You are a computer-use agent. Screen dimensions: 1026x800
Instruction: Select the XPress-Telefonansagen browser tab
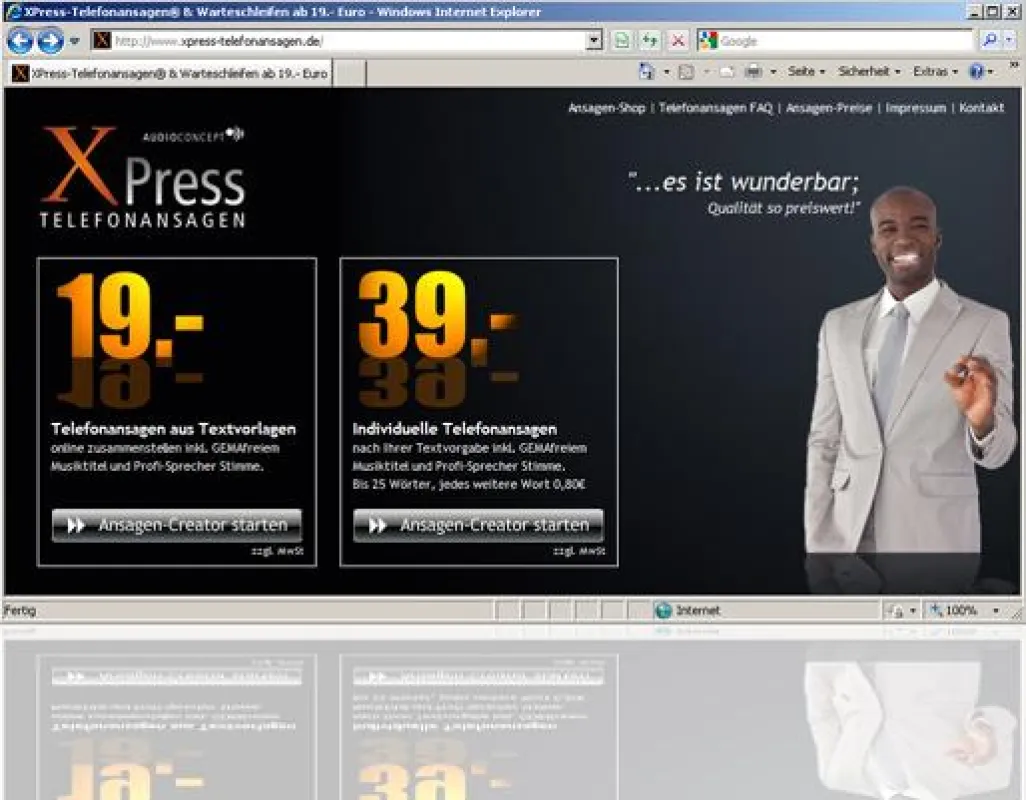point(170,73)
